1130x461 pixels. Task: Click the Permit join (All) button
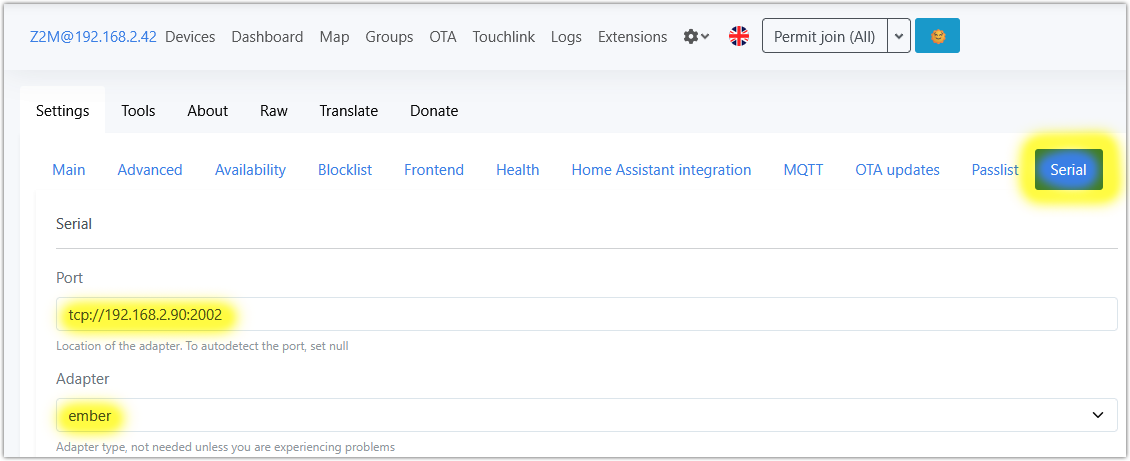click(824, 37)
